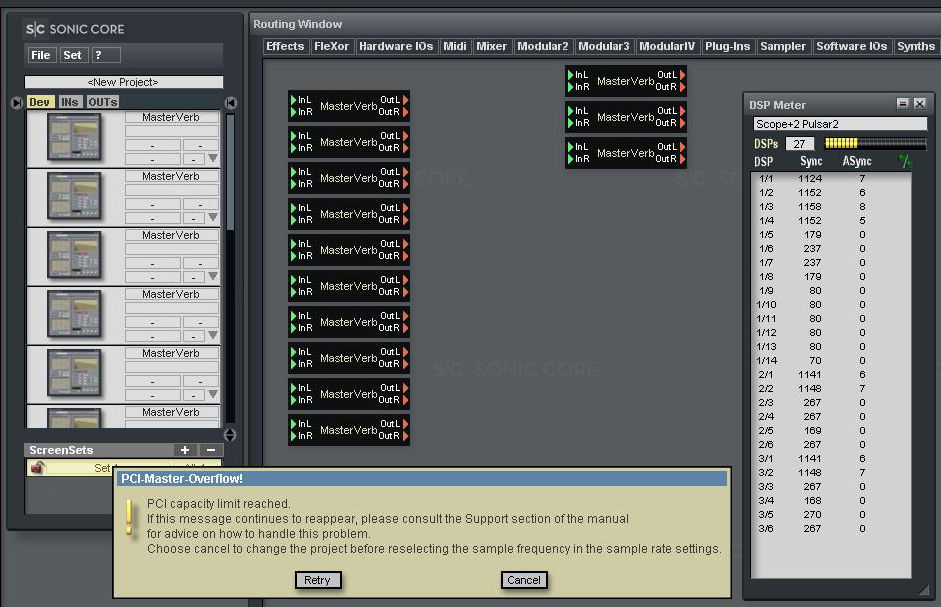Open first MasterVerb device thumbnail
The width and height of the screenshot is (941, 607).
[x=74, y=137]
